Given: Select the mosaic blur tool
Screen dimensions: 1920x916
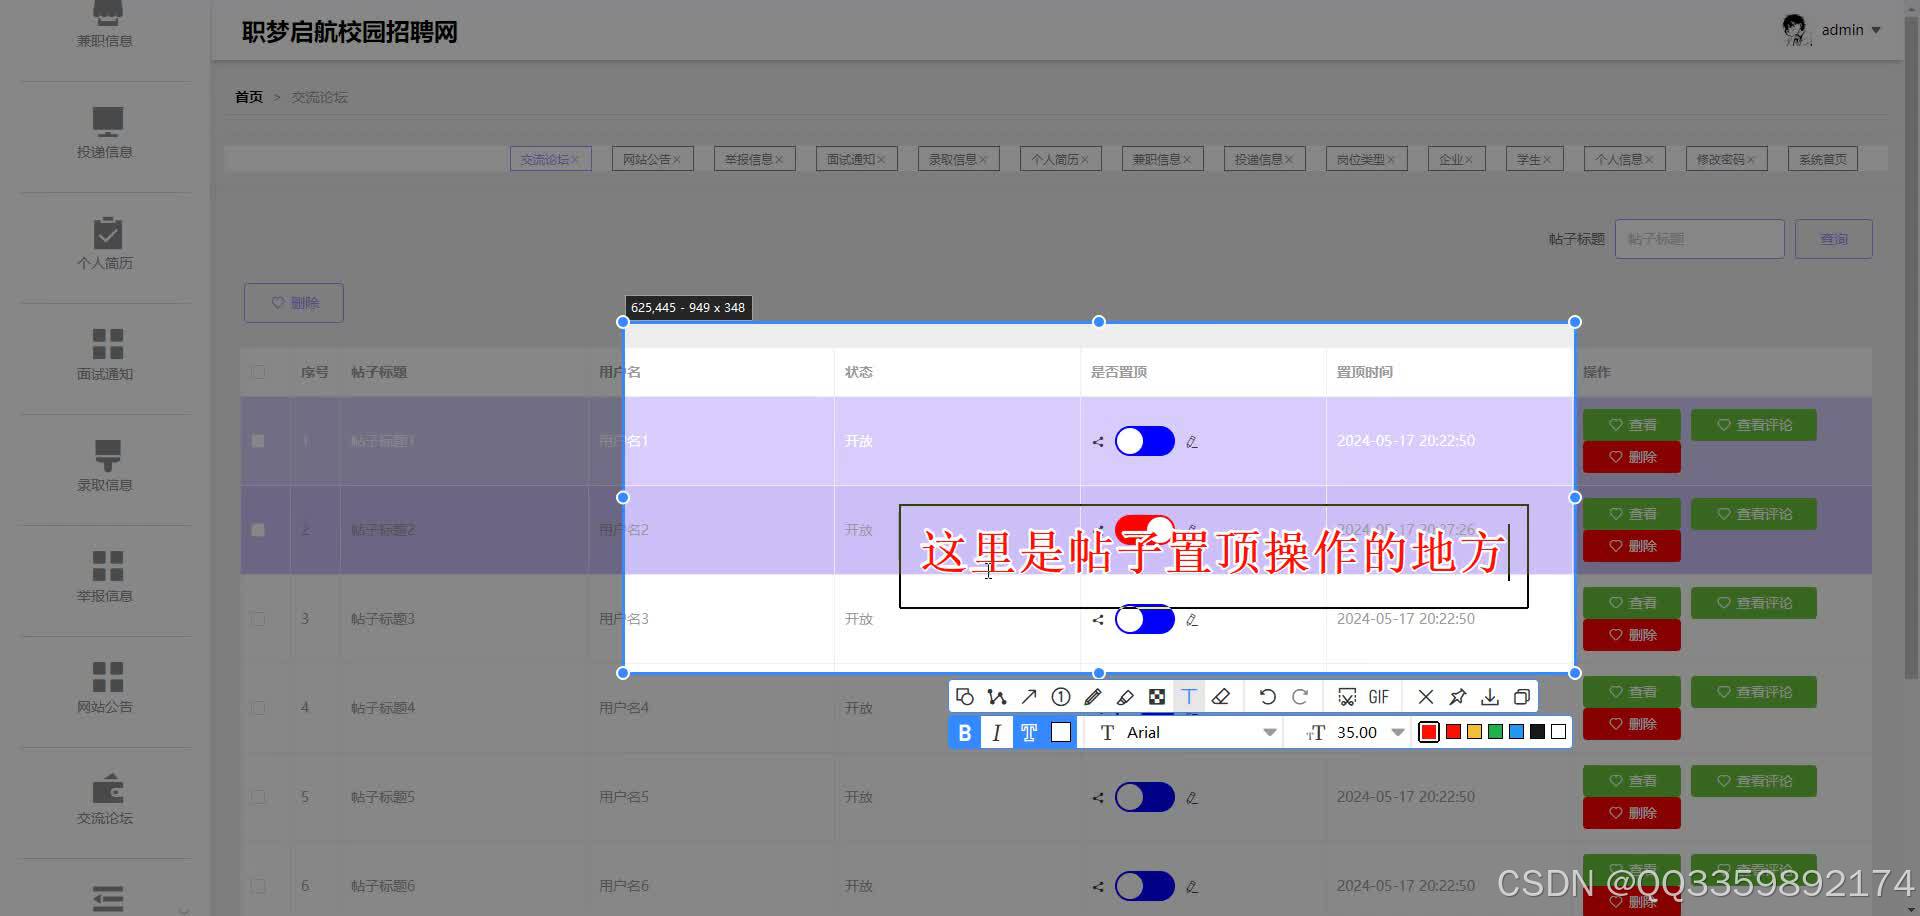Looking at the screenshot, I should pyautogui.click(x=1157, y=697).
